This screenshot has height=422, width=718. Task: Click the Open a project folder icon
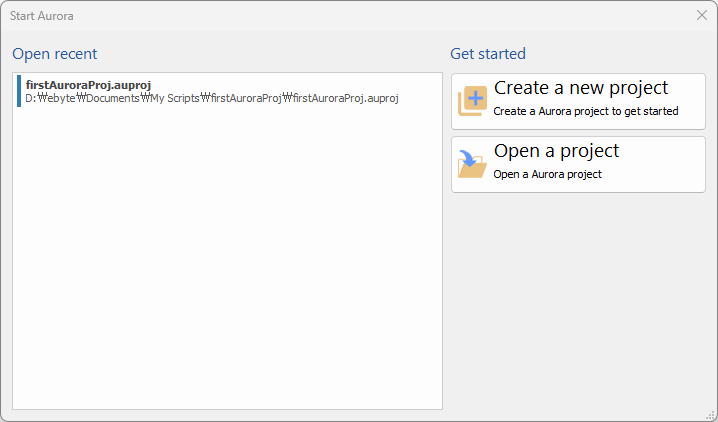(x=472, y=164)
